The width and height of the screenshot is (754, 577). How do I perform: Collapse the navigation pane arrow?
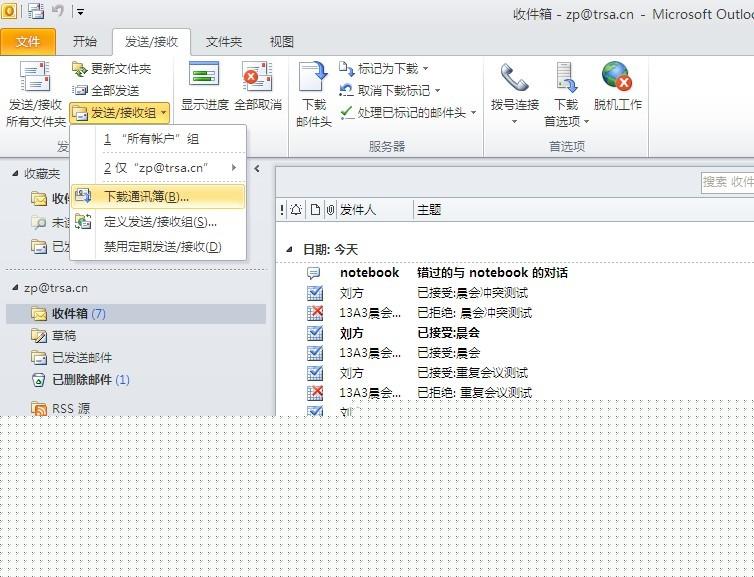click(x=257, y=169)
